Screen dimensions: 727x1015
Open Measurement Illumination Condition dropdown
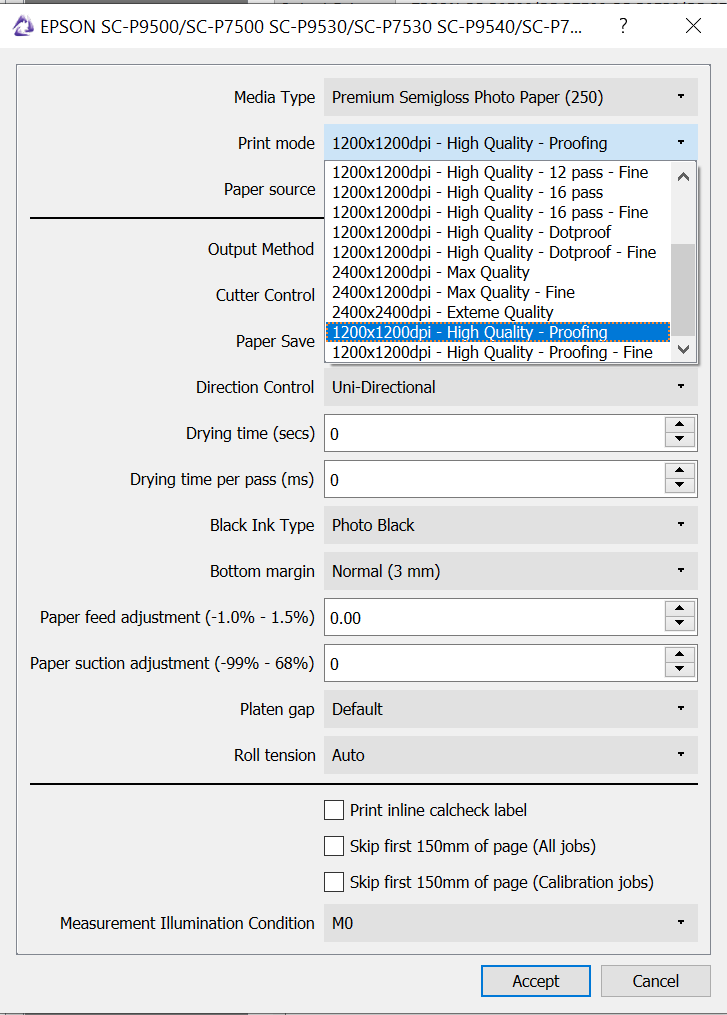point(511,923)
